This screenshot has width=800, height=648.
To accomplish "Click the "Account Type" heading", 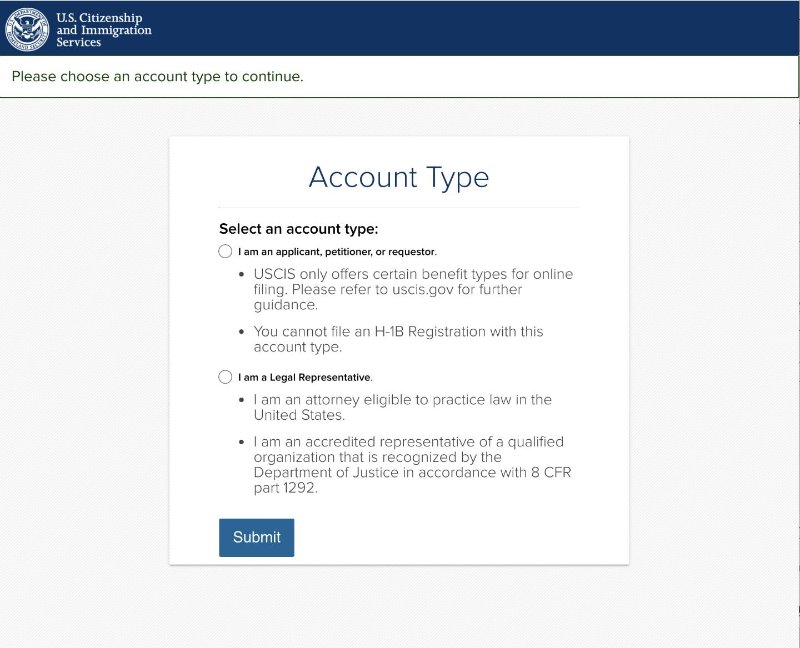I will tap(399, 178).
